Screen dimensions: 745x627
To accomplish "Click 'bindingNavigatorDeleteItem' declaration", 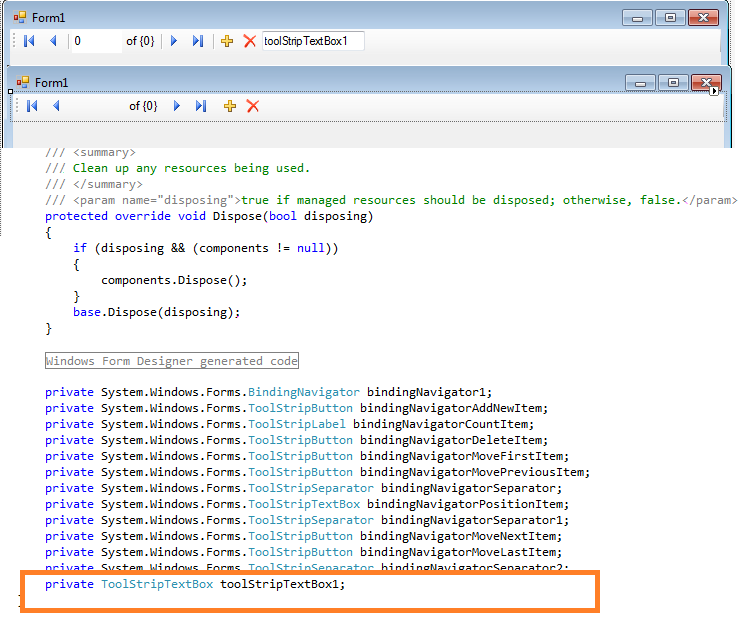I will [296, 440].
